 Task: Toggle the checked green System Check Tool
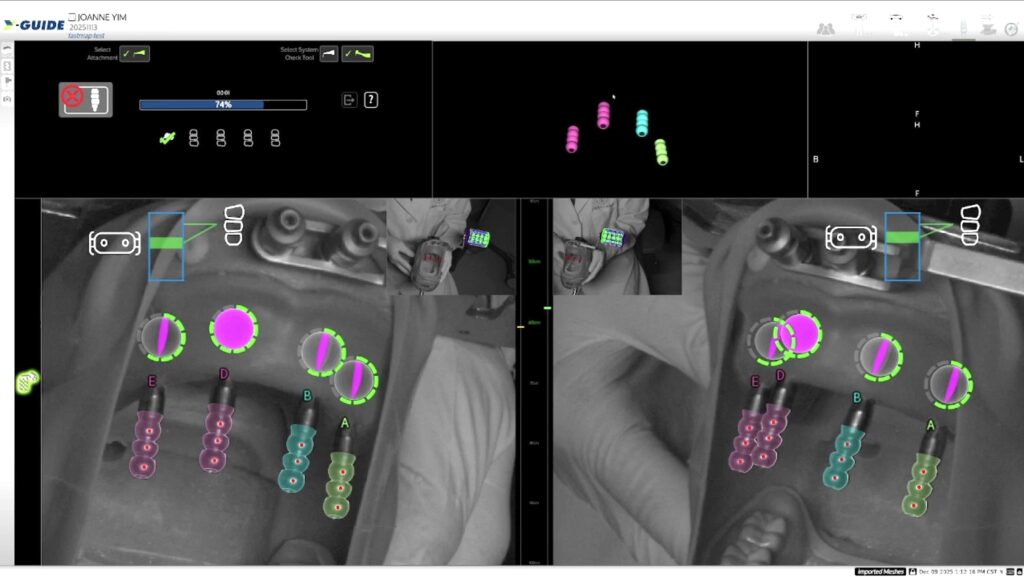tap(357, 54)
